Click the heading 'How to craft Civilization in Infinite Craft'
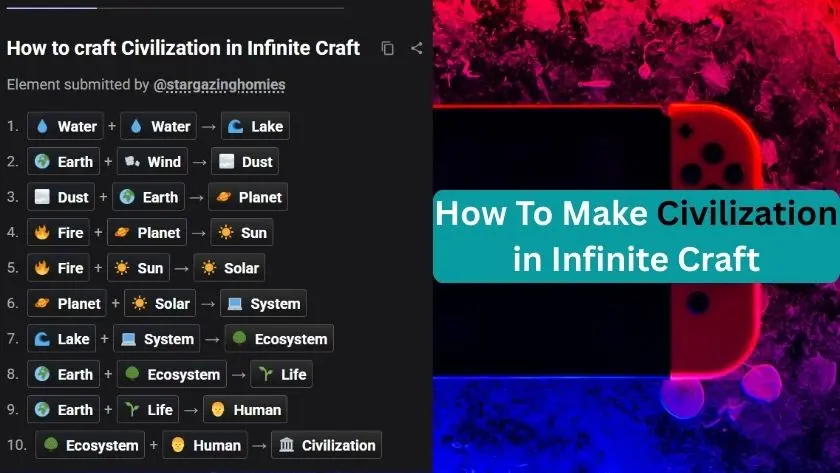 183,48
